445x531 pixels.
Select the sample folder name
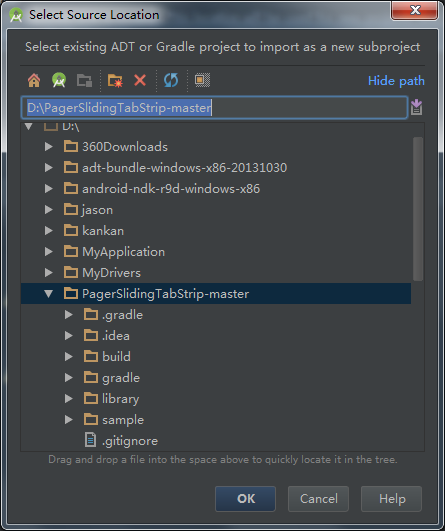click(123, 420)
